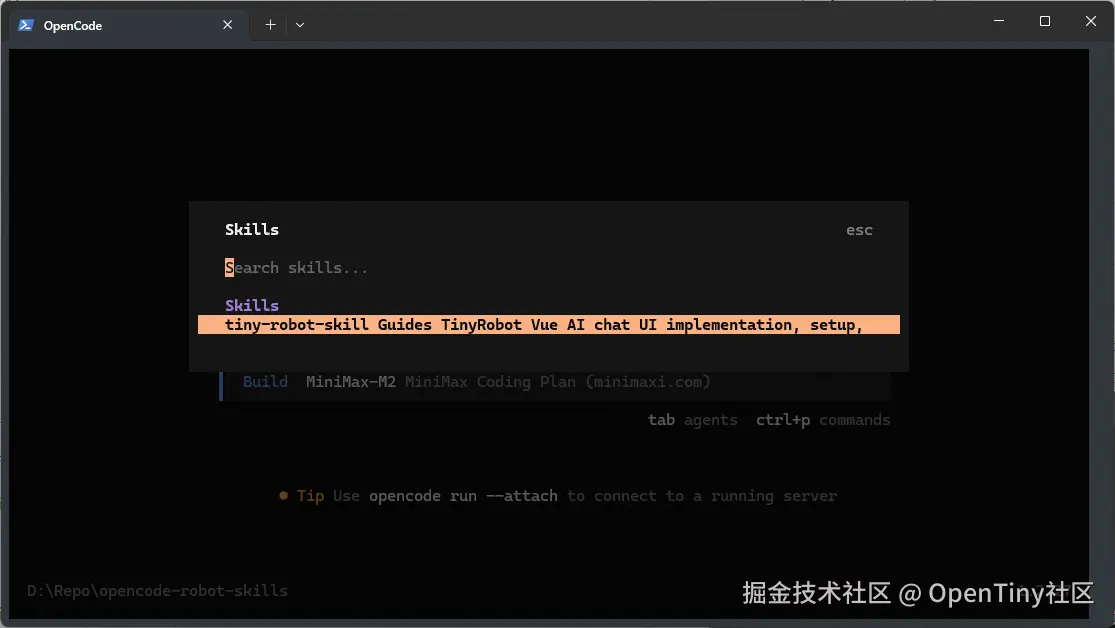This screenshot has height=628, width=1115.
Task: Close the OpenCode tab
Action: click(x=228, y=25)
